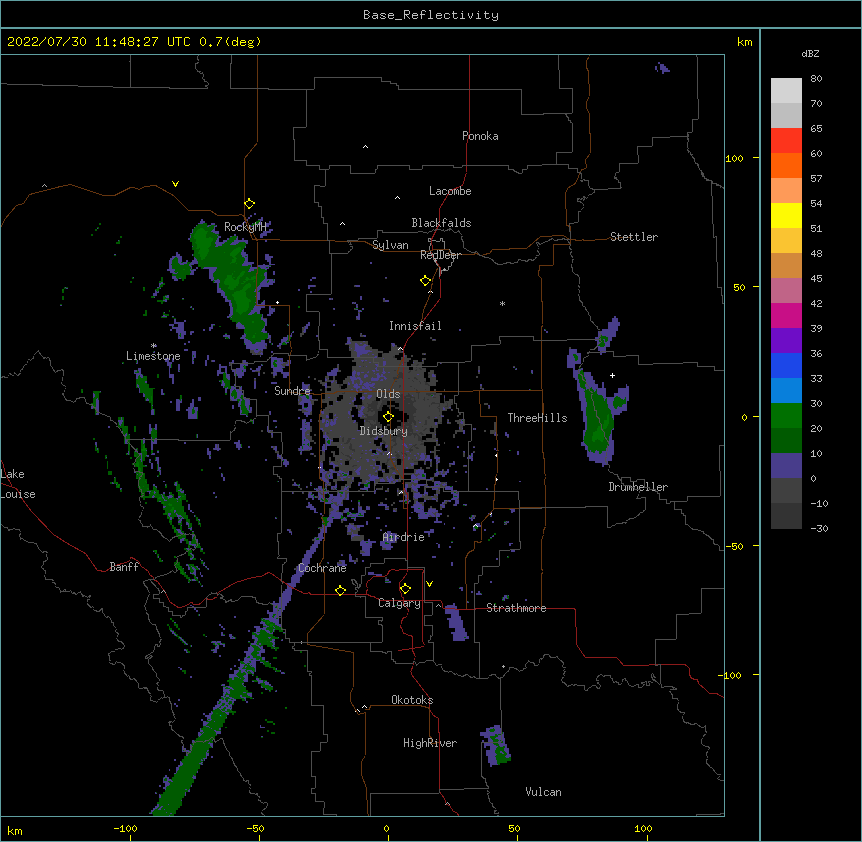The width and height of the screenshot is (862, 842).
Task: Click the Limestone label
Action: [x=153, y=356]
